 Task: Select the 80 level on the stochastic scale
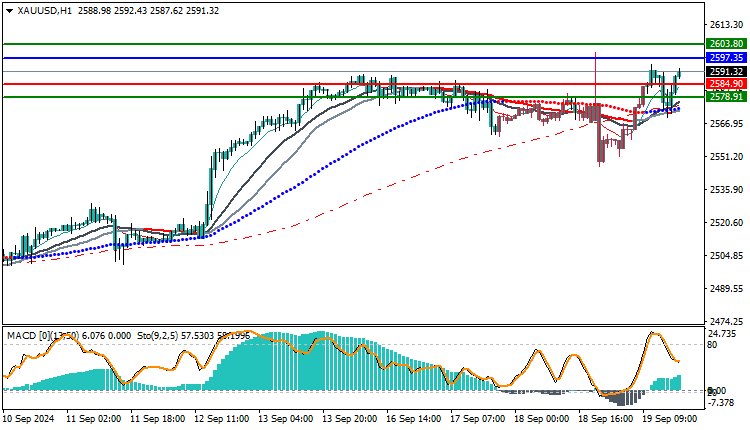click(712, 344)
